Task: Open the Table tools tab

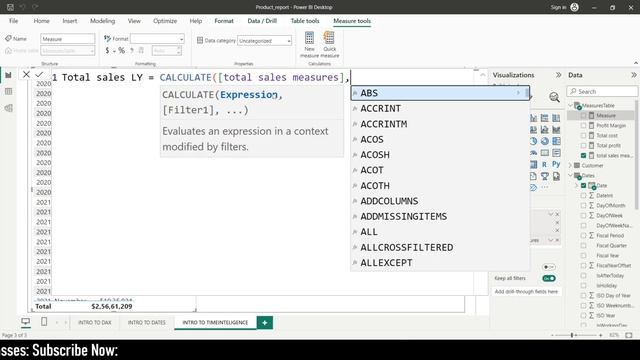Action: (x=305, y=21)
